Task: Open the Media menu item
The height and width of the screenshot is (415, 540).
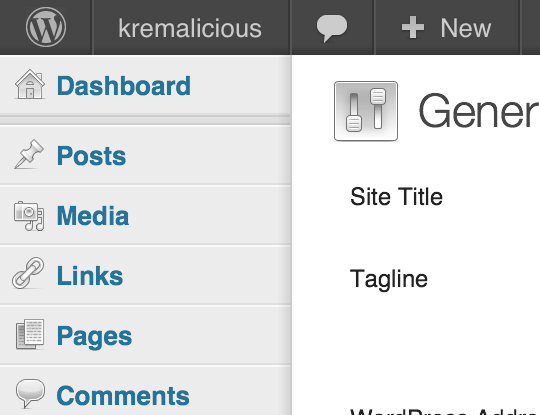Action: coord(93,216)
